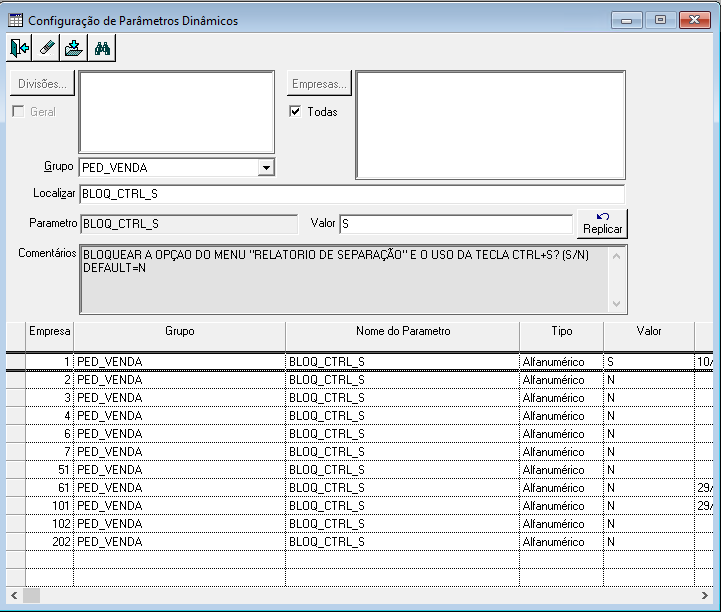721x612 pixels.
Task: Click the grid horizontal scrollbar thumb
Action: pyautogui.click(x=31, y=595)
